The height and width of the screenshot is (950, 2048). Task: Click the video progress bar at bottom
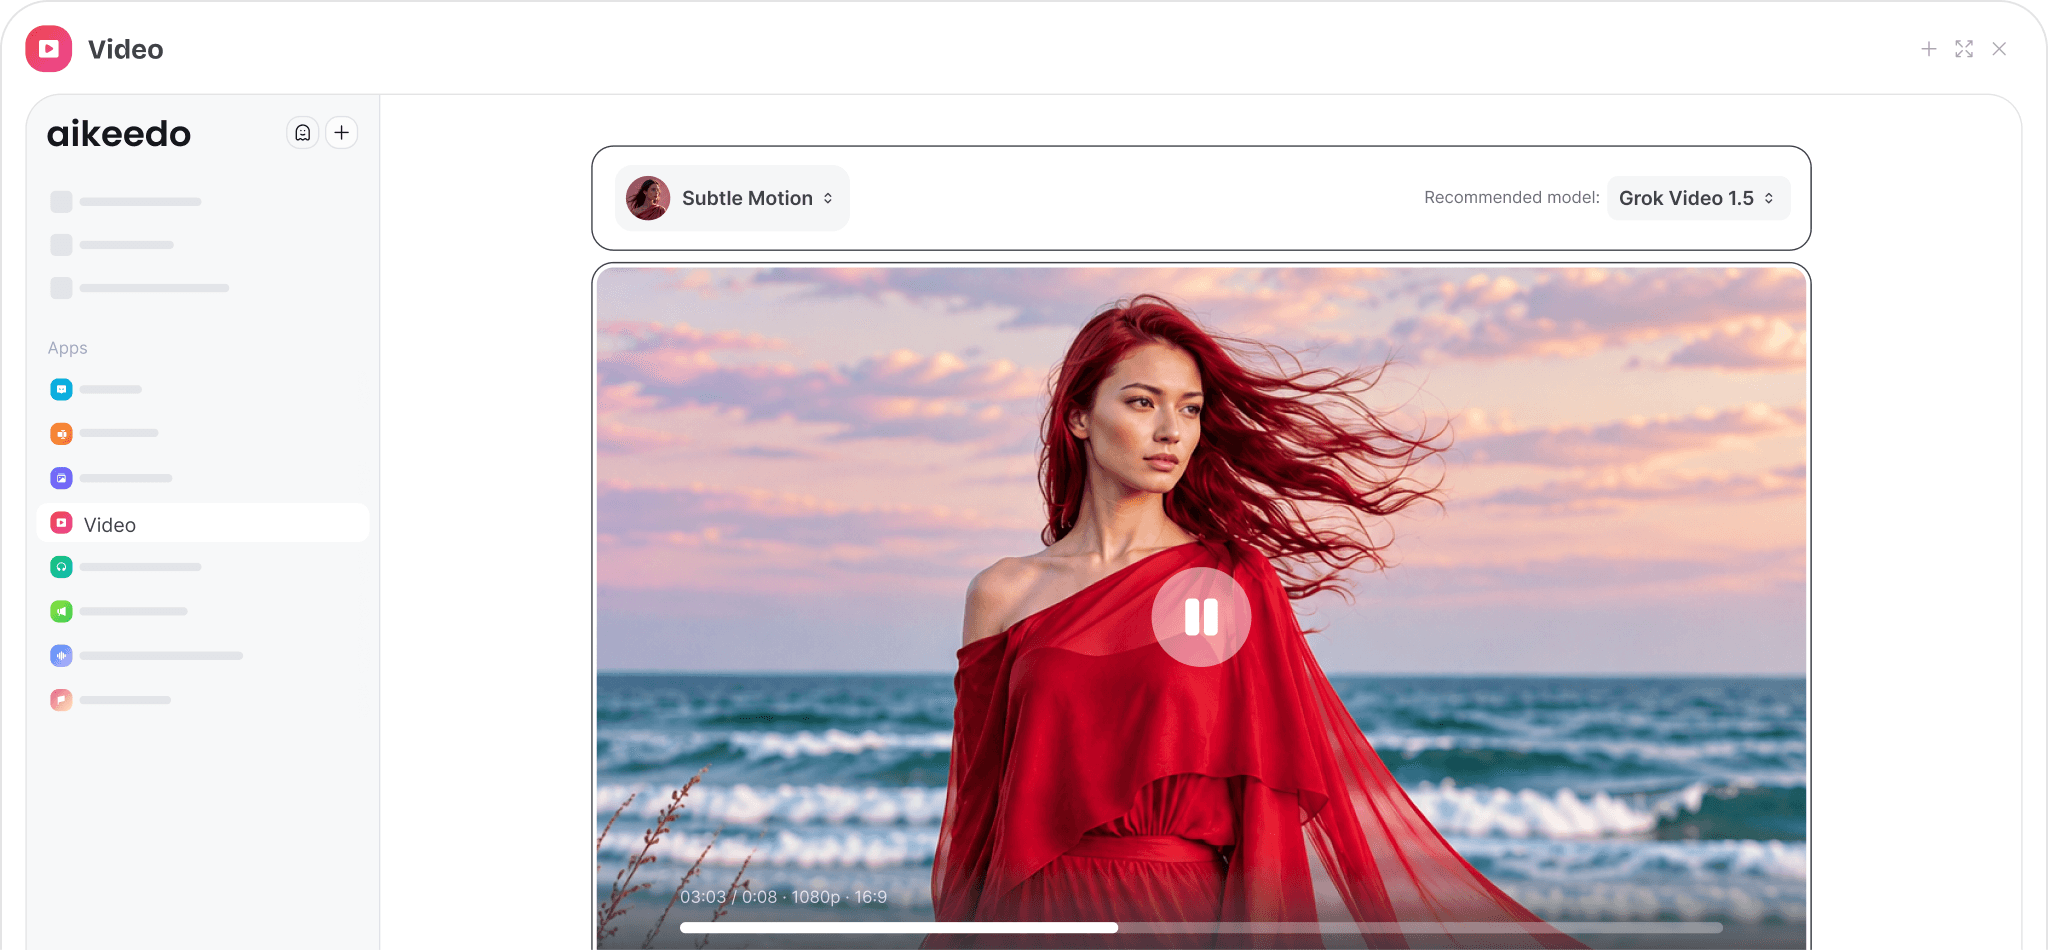1201,928
